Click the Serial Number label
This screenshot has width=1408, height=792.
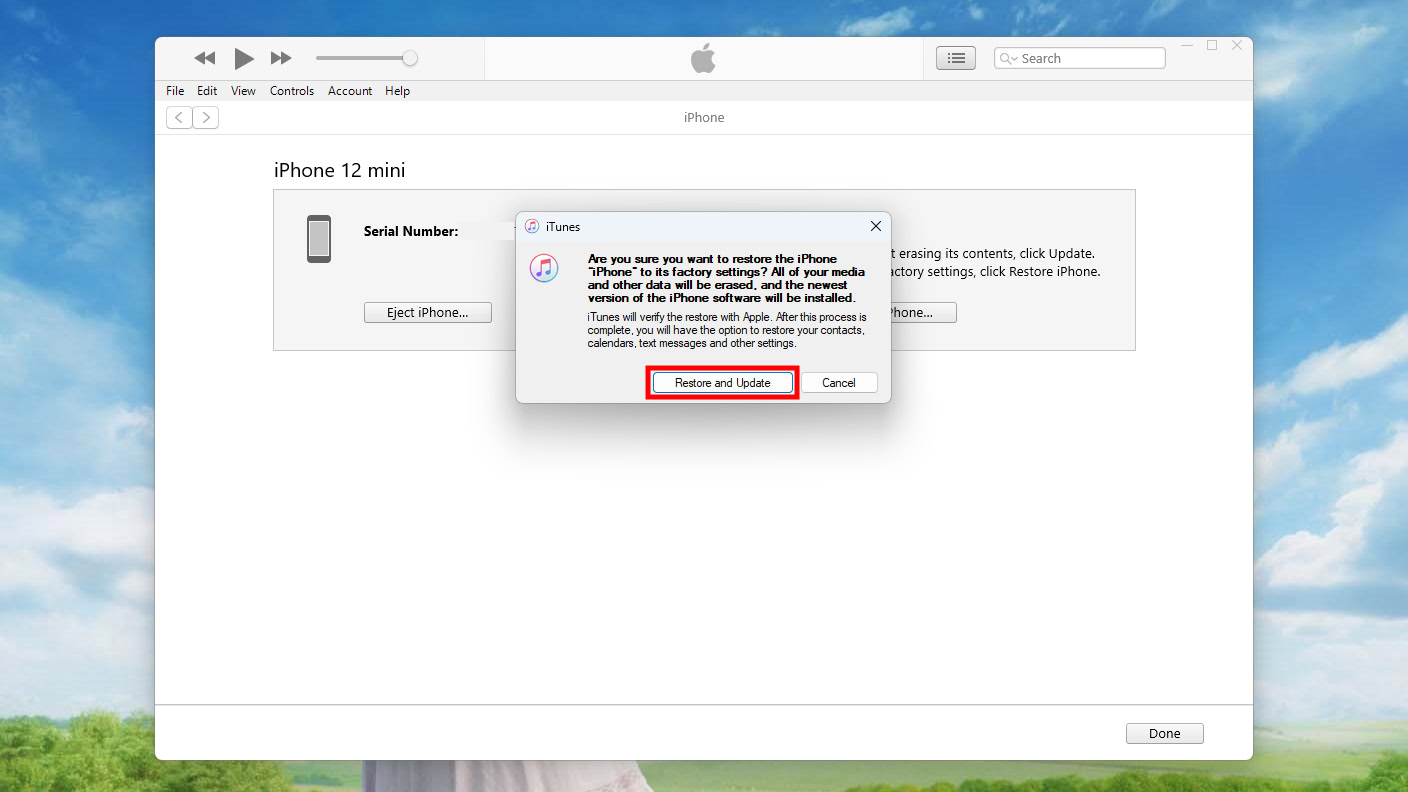(411, 231)
